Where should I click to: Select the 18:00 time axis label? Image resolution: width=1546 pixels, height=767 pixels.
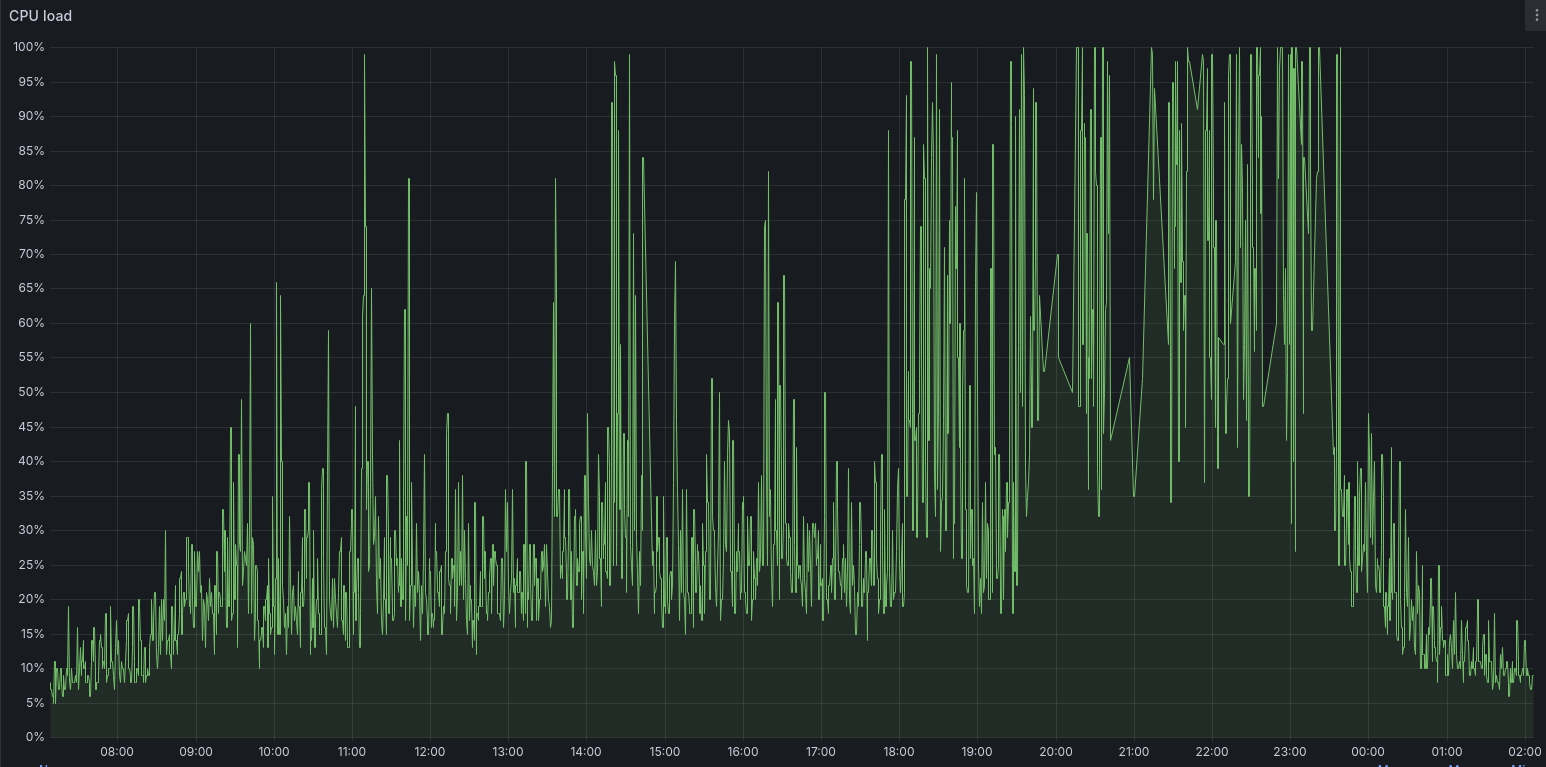click(898, 751)
